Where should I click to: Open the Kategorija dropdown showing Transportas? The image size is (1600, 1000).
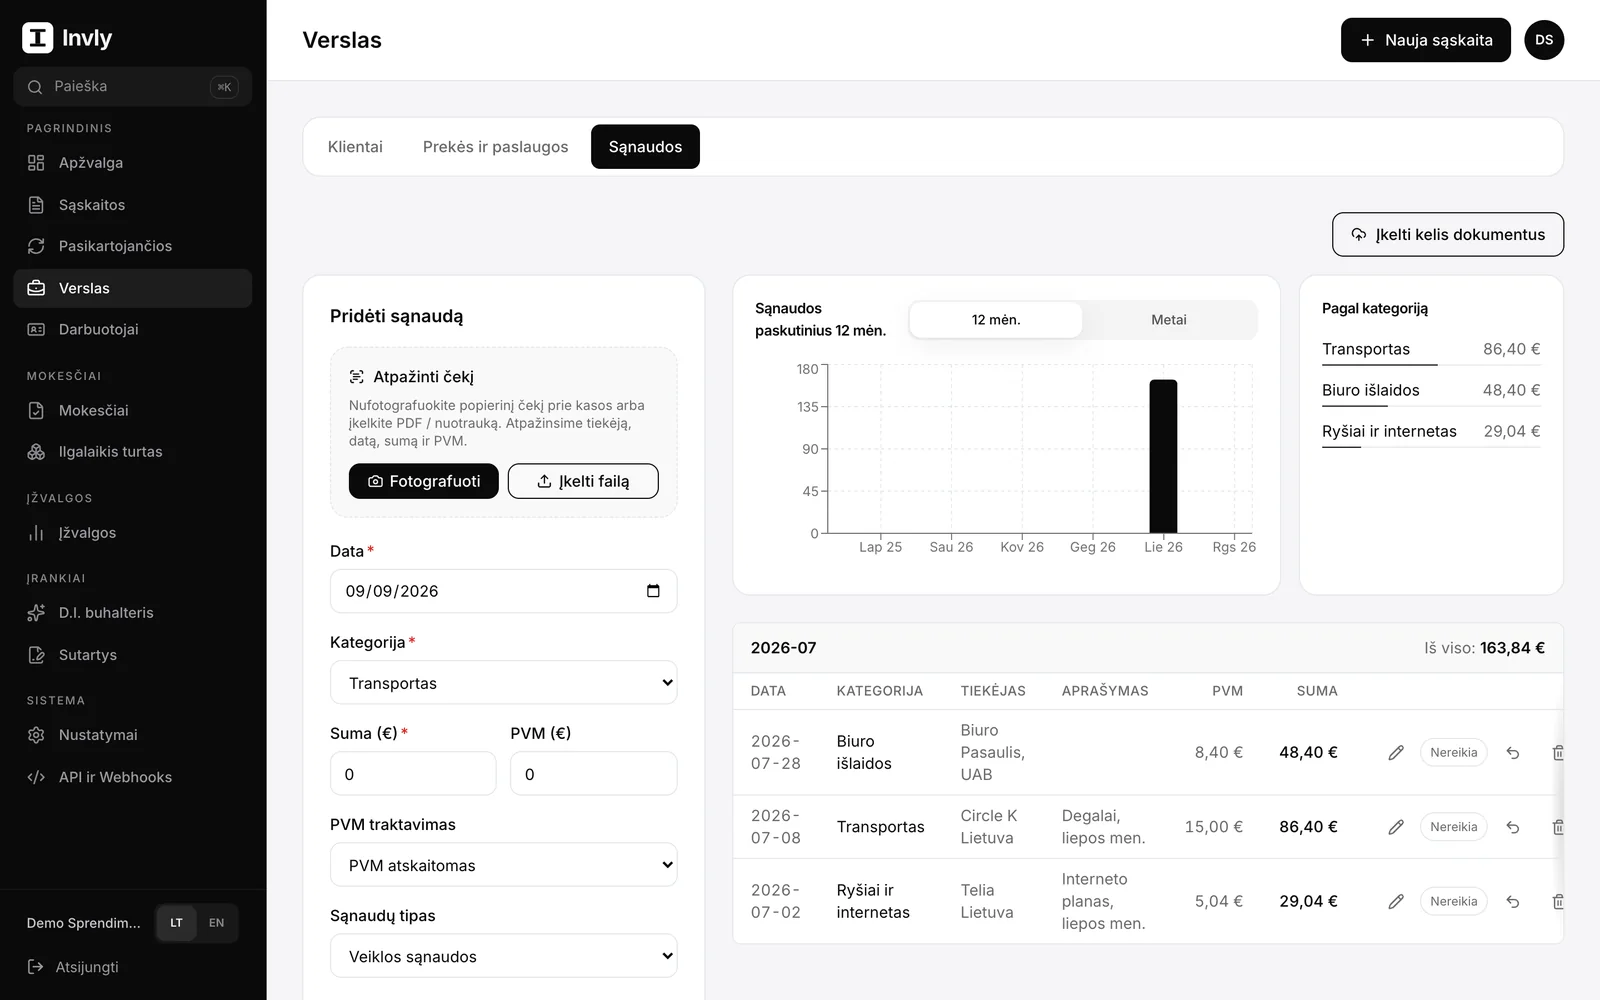click(x=504, y=683)
